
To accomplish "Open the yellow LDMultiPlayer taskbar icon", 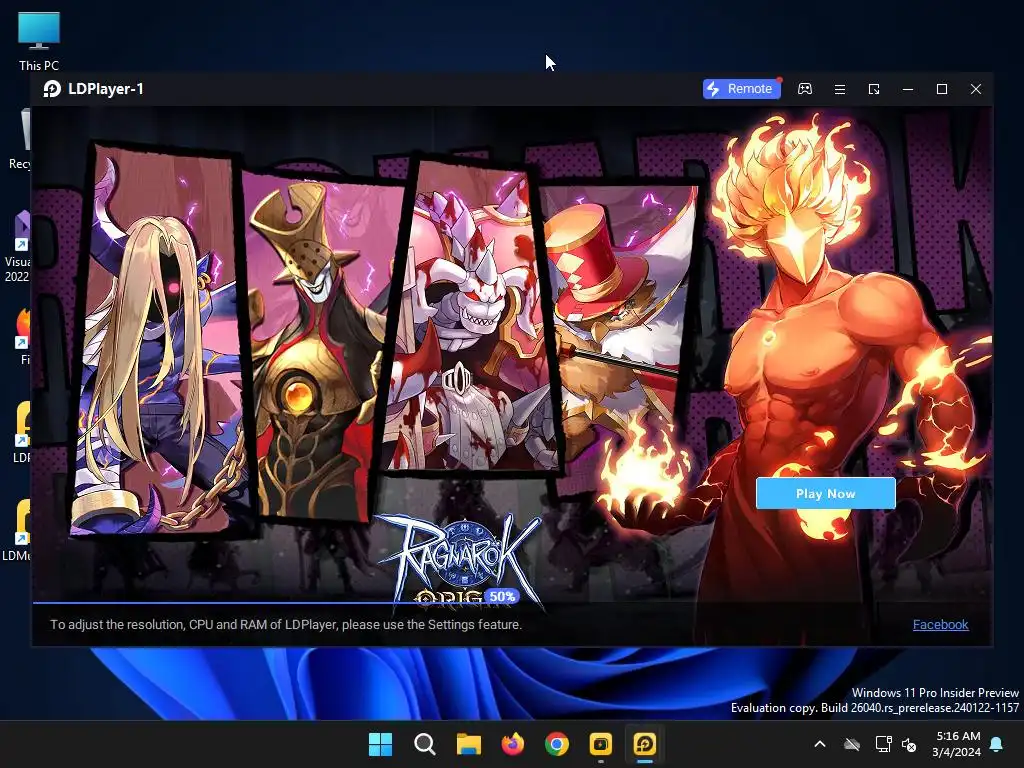I will (x=600, y=744).
